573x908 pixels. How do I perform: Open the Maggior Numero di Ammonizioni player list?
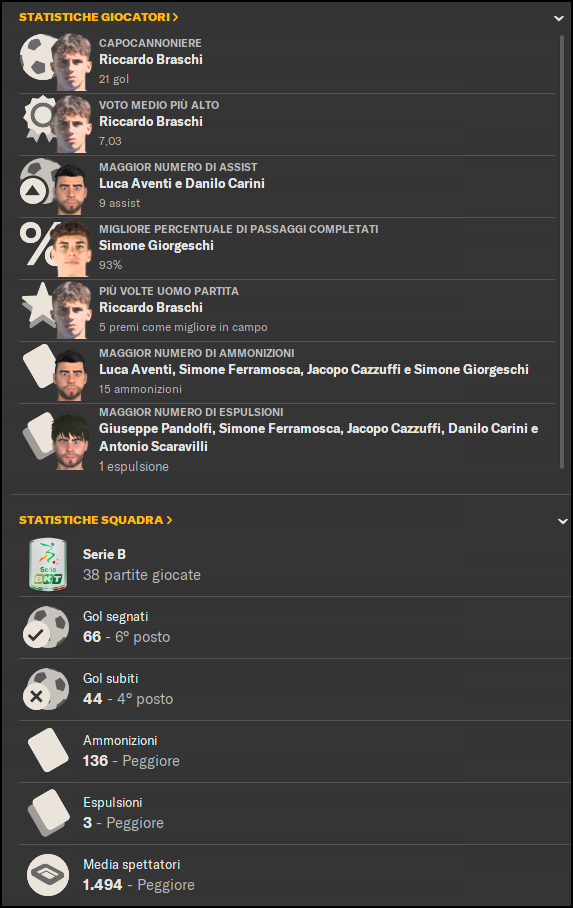click(x=313, y=369)
